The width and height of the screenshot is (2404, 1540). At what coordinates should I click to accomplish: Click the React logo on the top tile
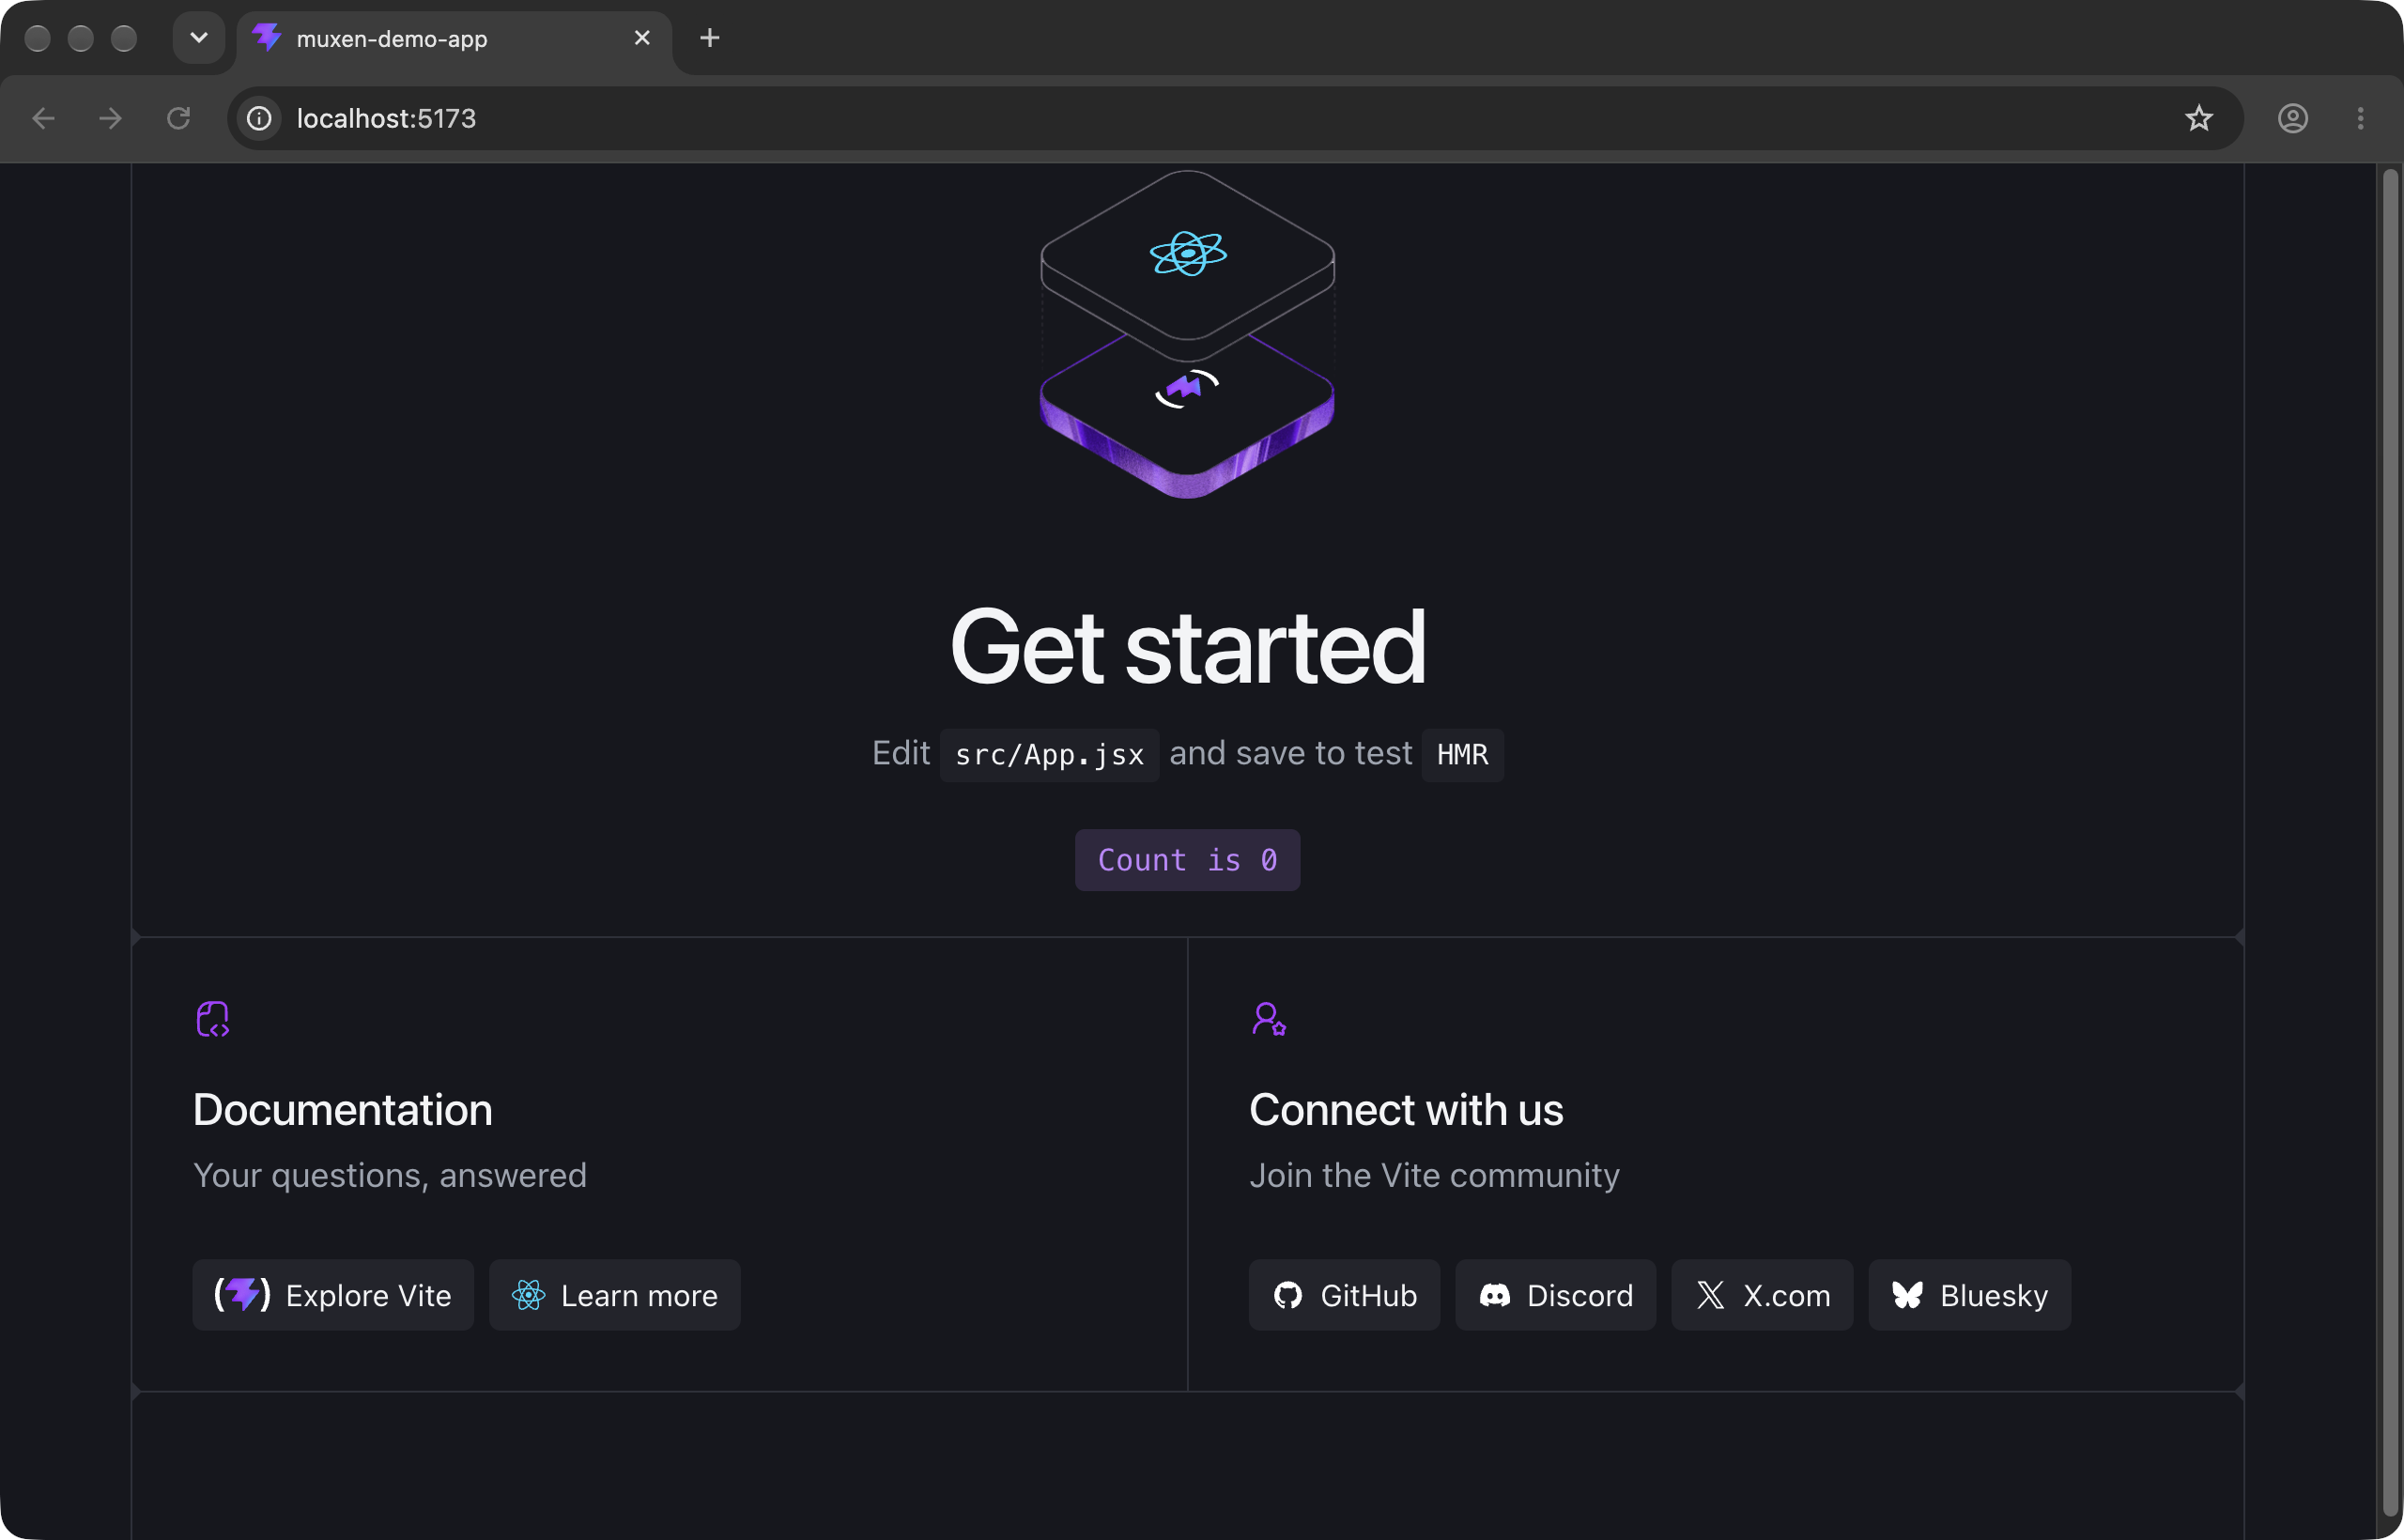(x=1187, y=253)
